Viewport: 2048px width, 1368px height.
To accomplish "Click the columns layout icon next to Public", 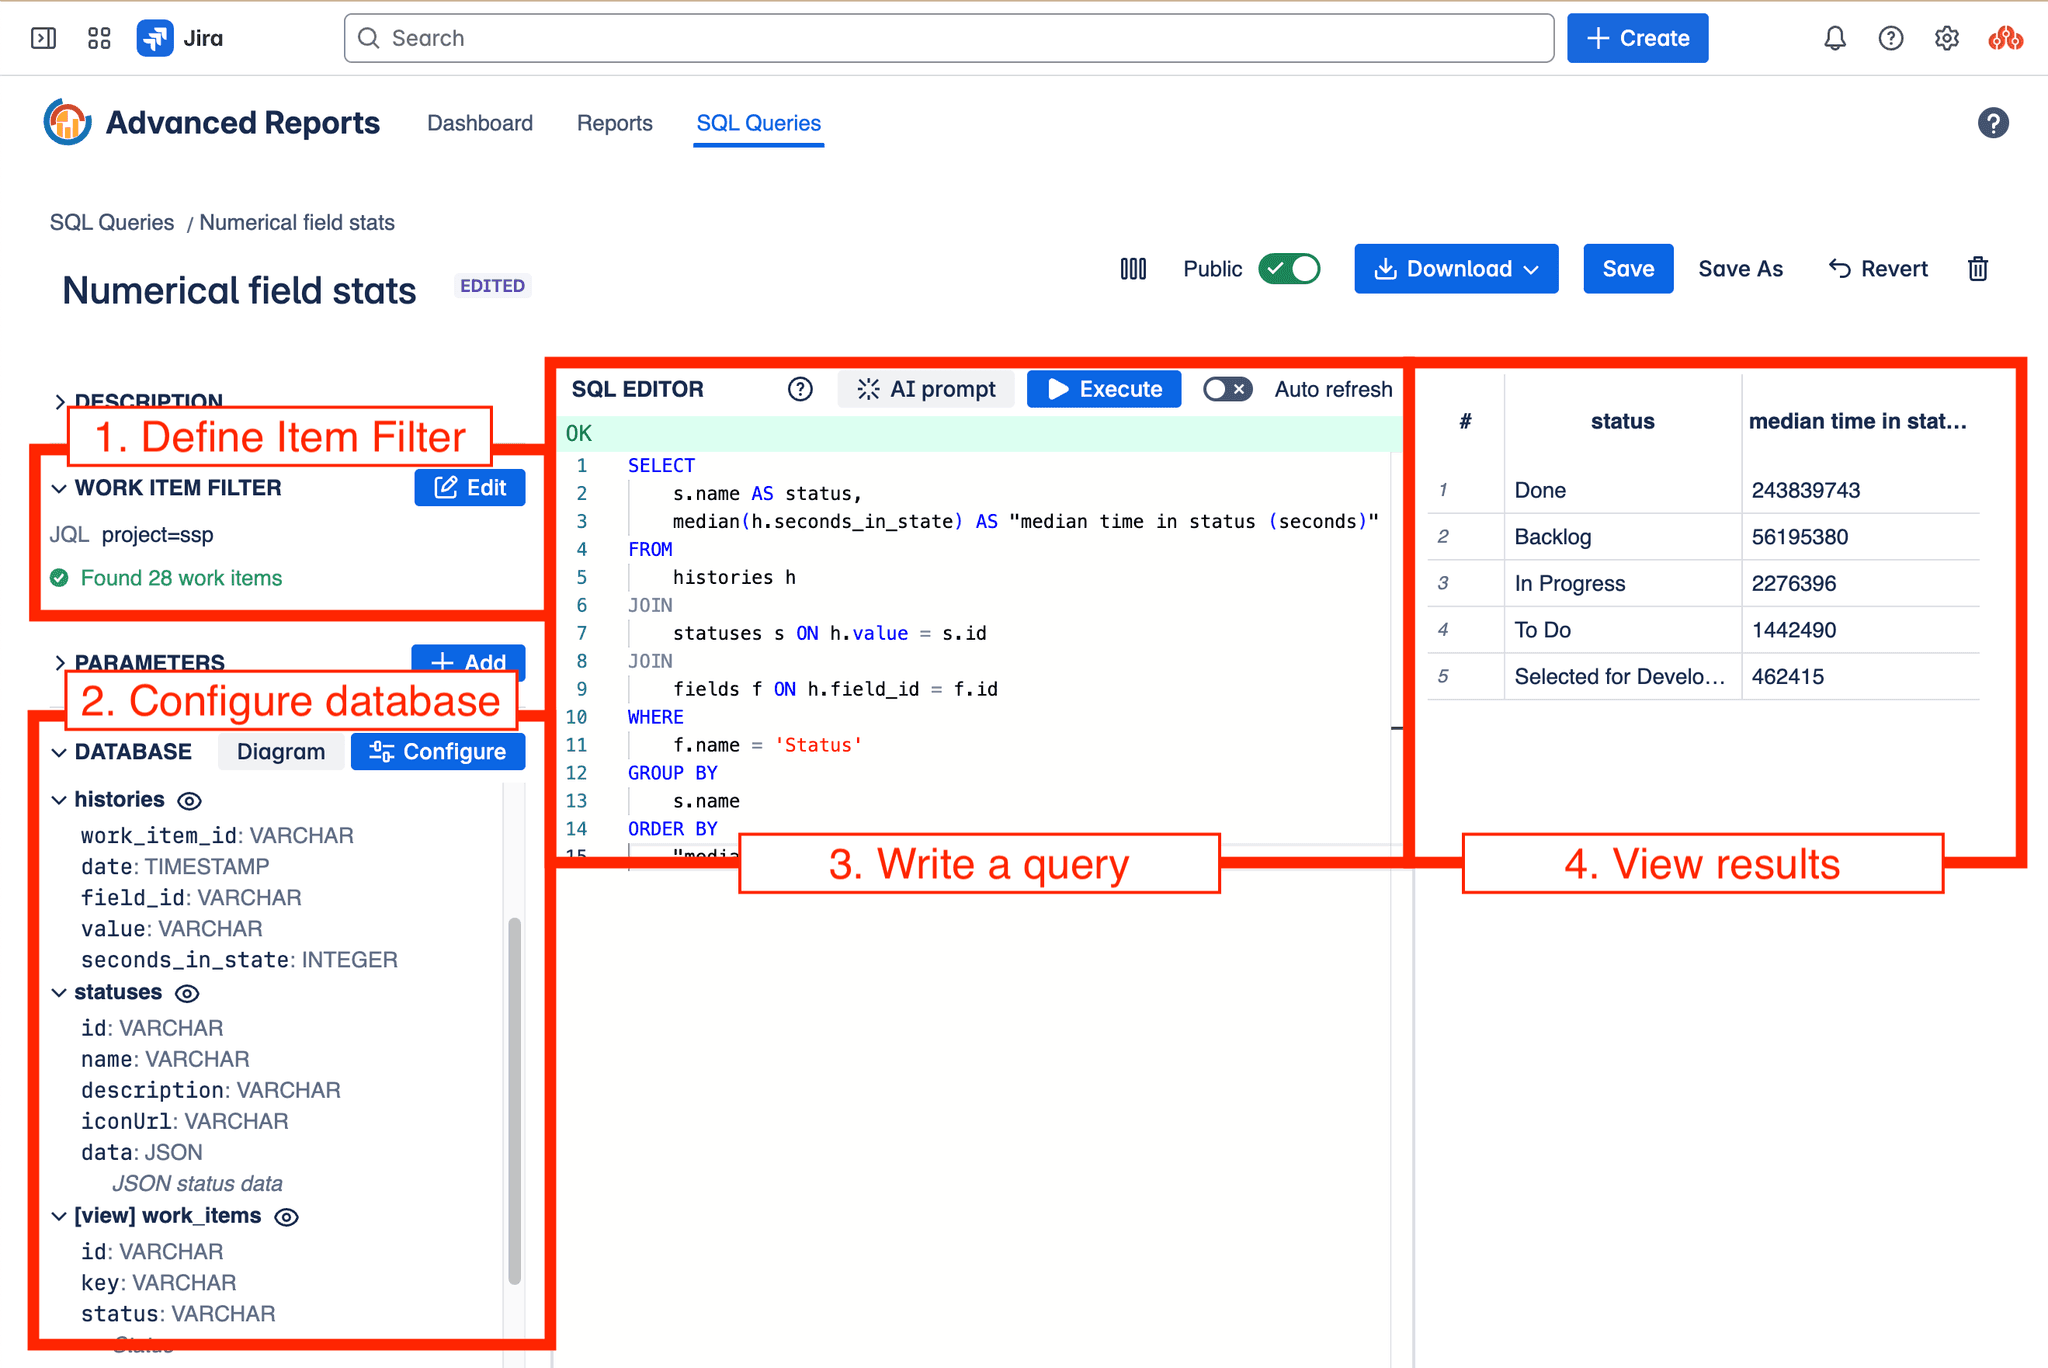I will click(x=1132, y=269).
